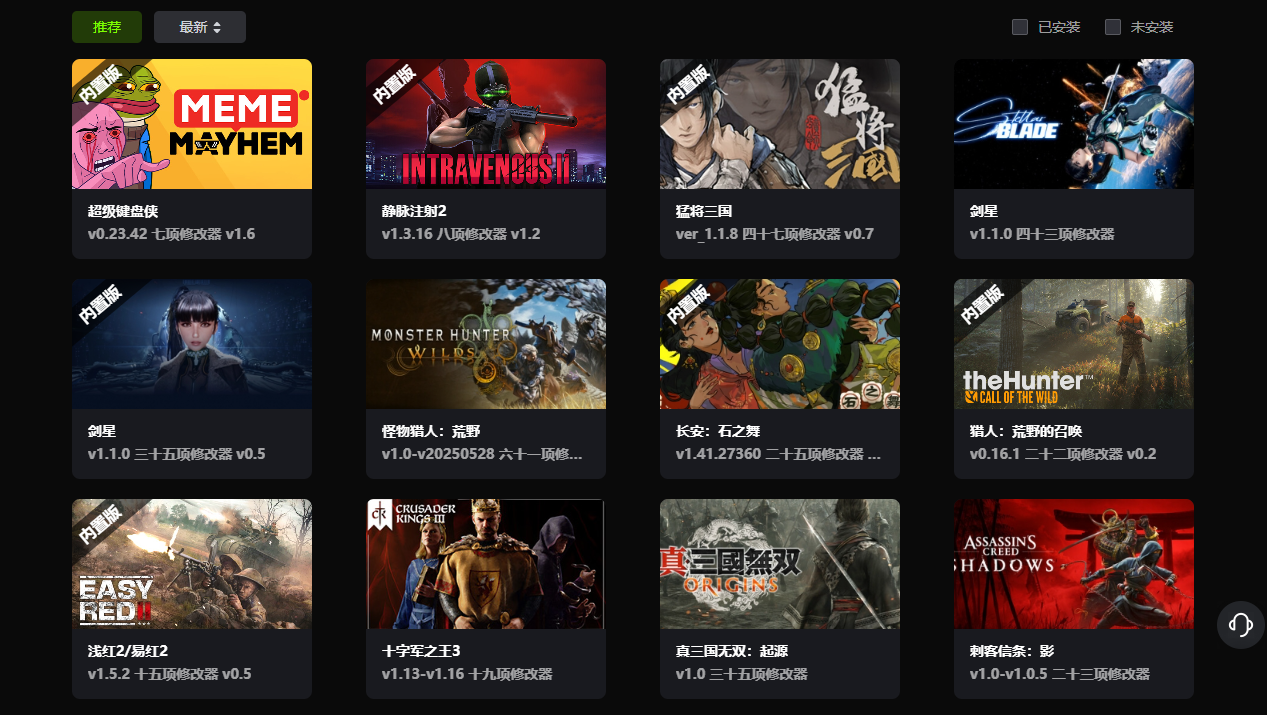1267x715 pixels.
Task: Open 长安：石之舞 game title
Action: [x=719, y=431]
